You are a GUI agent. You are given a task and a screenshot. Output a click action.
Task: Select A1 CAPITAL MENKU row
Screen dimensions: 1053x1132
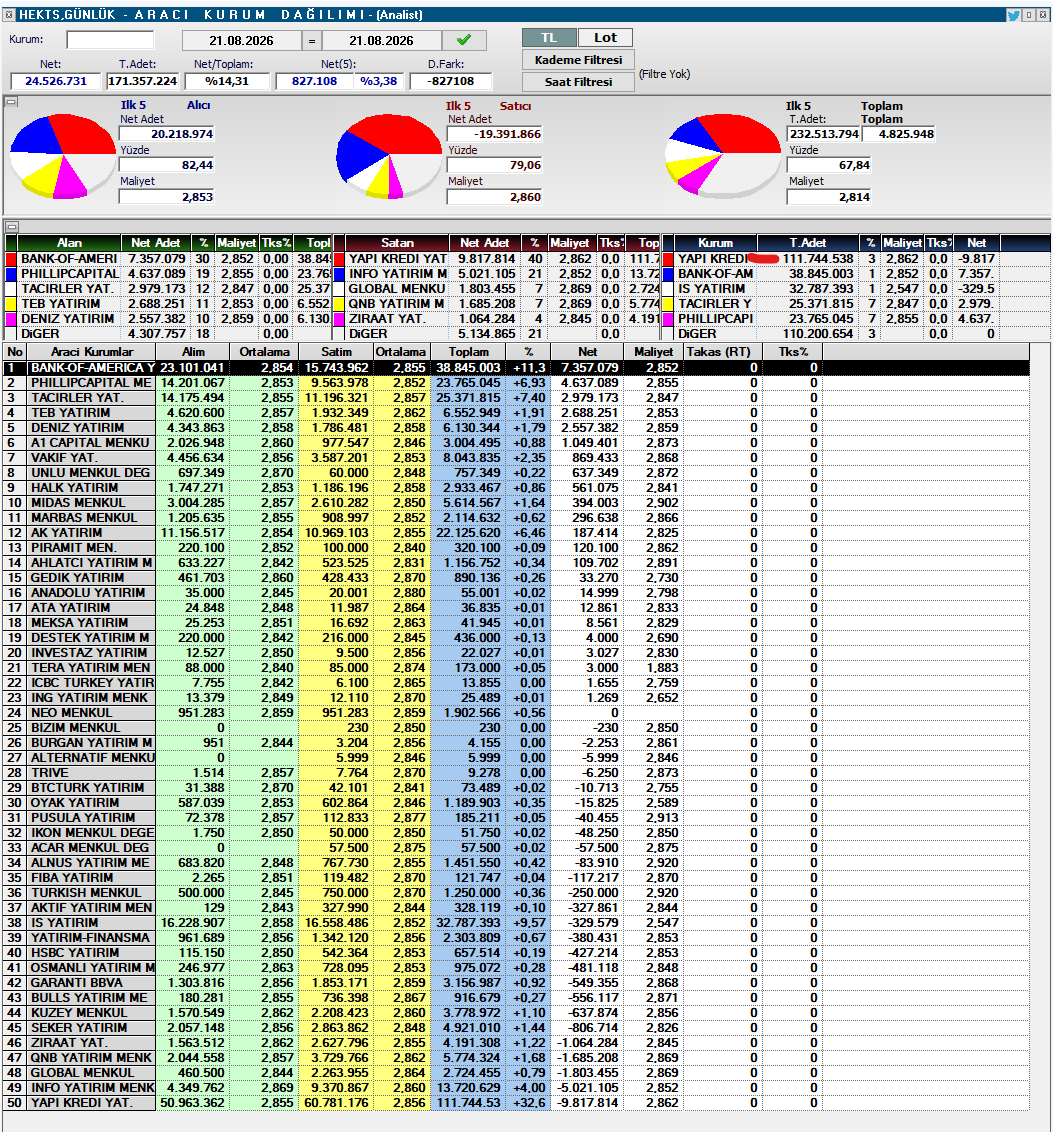516,443
